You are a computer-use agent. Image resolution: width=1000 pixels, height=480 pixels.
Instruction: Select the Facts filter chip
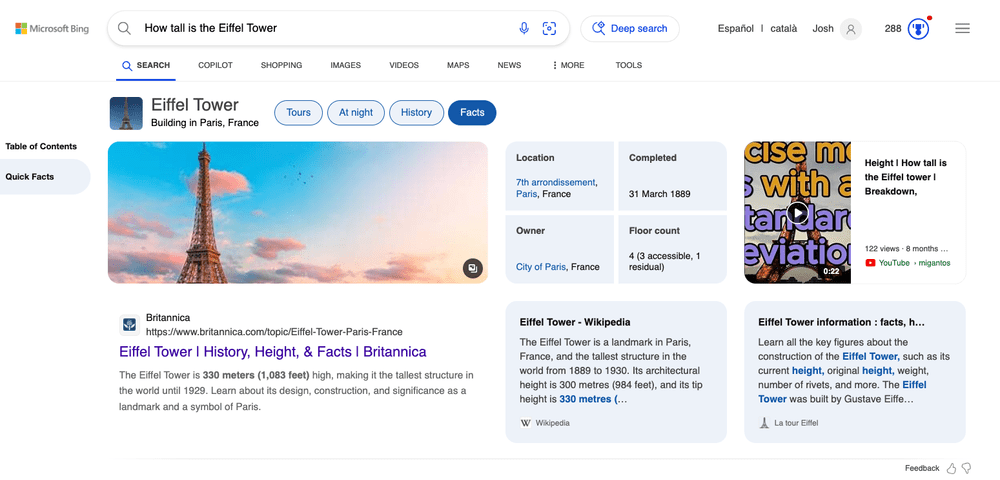(472, 113)
